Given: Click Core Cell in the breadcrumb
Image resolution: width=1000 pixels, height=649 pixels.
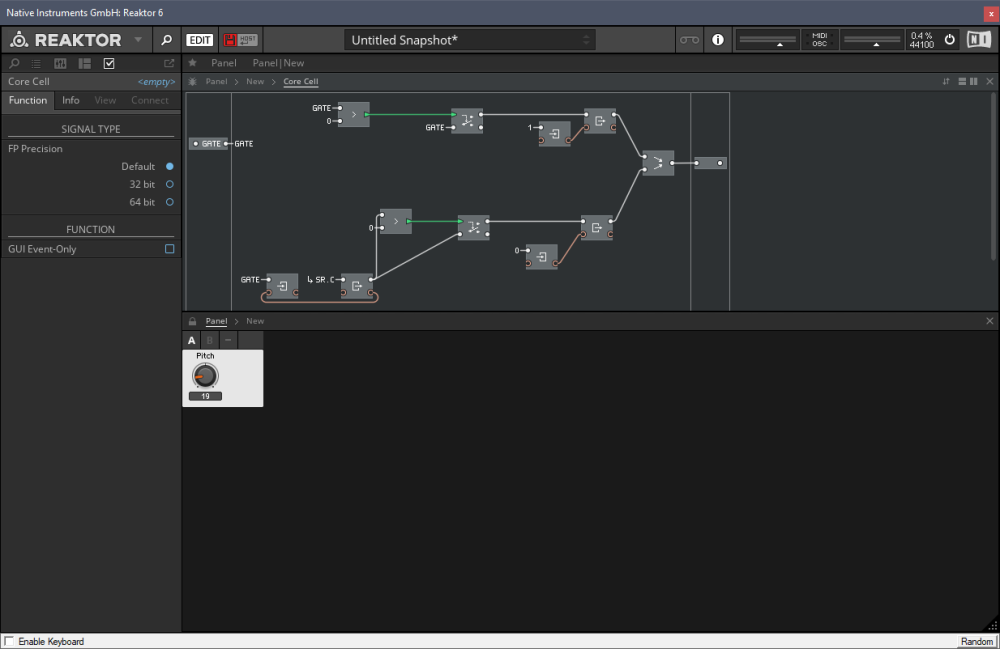Looking at the screenshot, I should tap(300, 82).
